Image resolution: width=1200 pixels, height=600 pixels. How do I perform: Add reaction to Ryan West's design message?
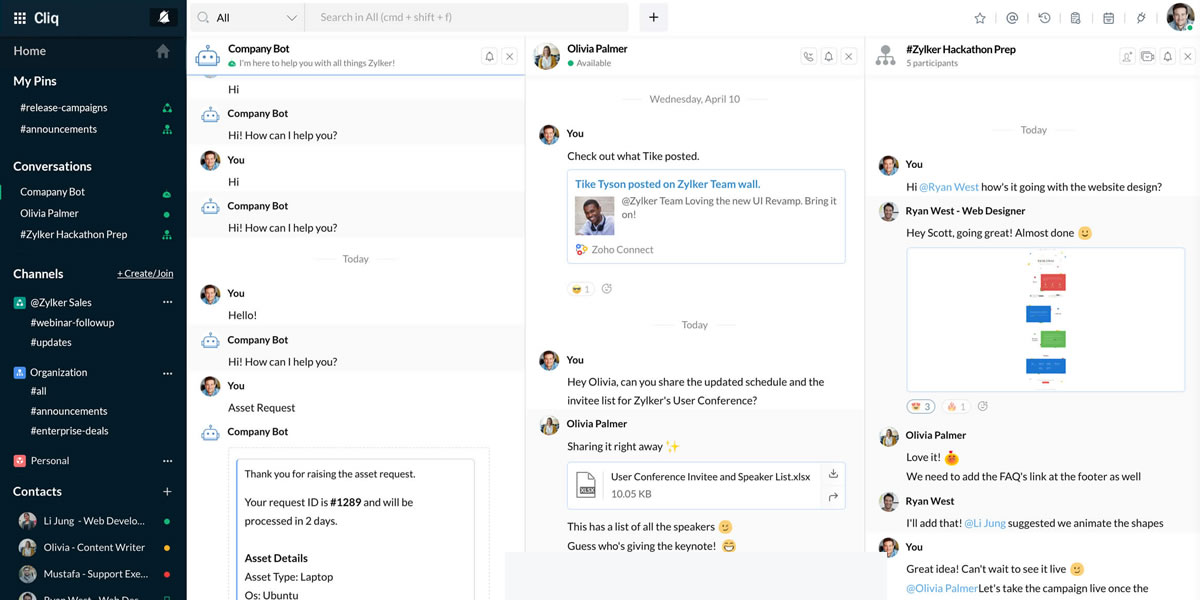983,407
